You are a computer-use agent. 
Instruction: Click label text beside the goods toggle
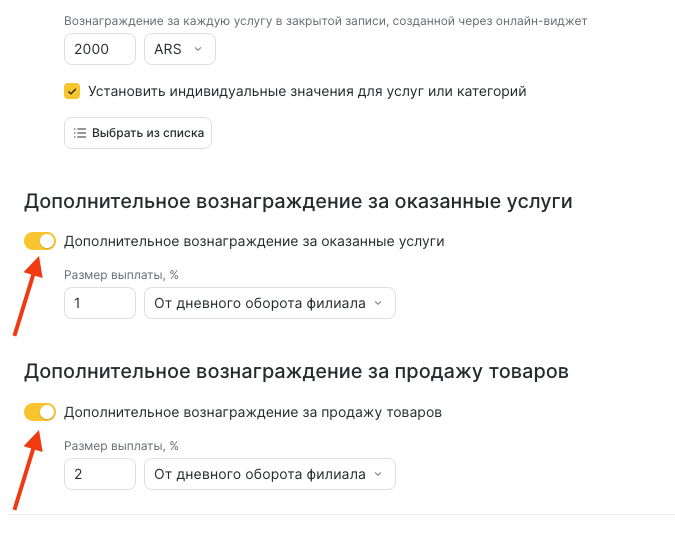tap(252, 412)
